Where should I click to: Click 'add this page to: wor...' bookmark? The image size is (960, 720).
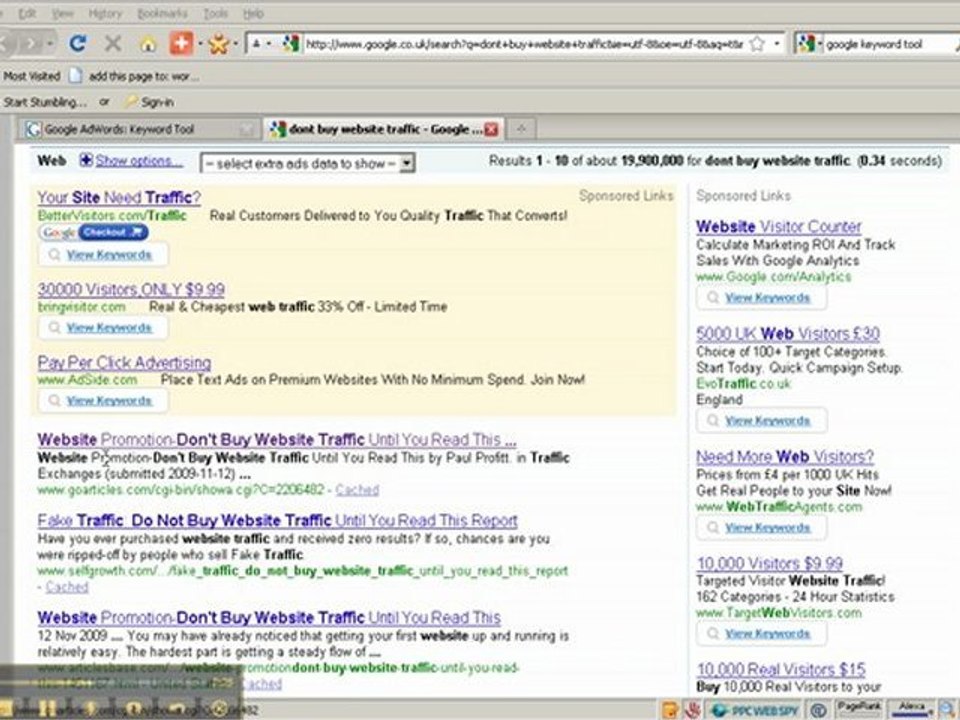(x=143, y=77)
